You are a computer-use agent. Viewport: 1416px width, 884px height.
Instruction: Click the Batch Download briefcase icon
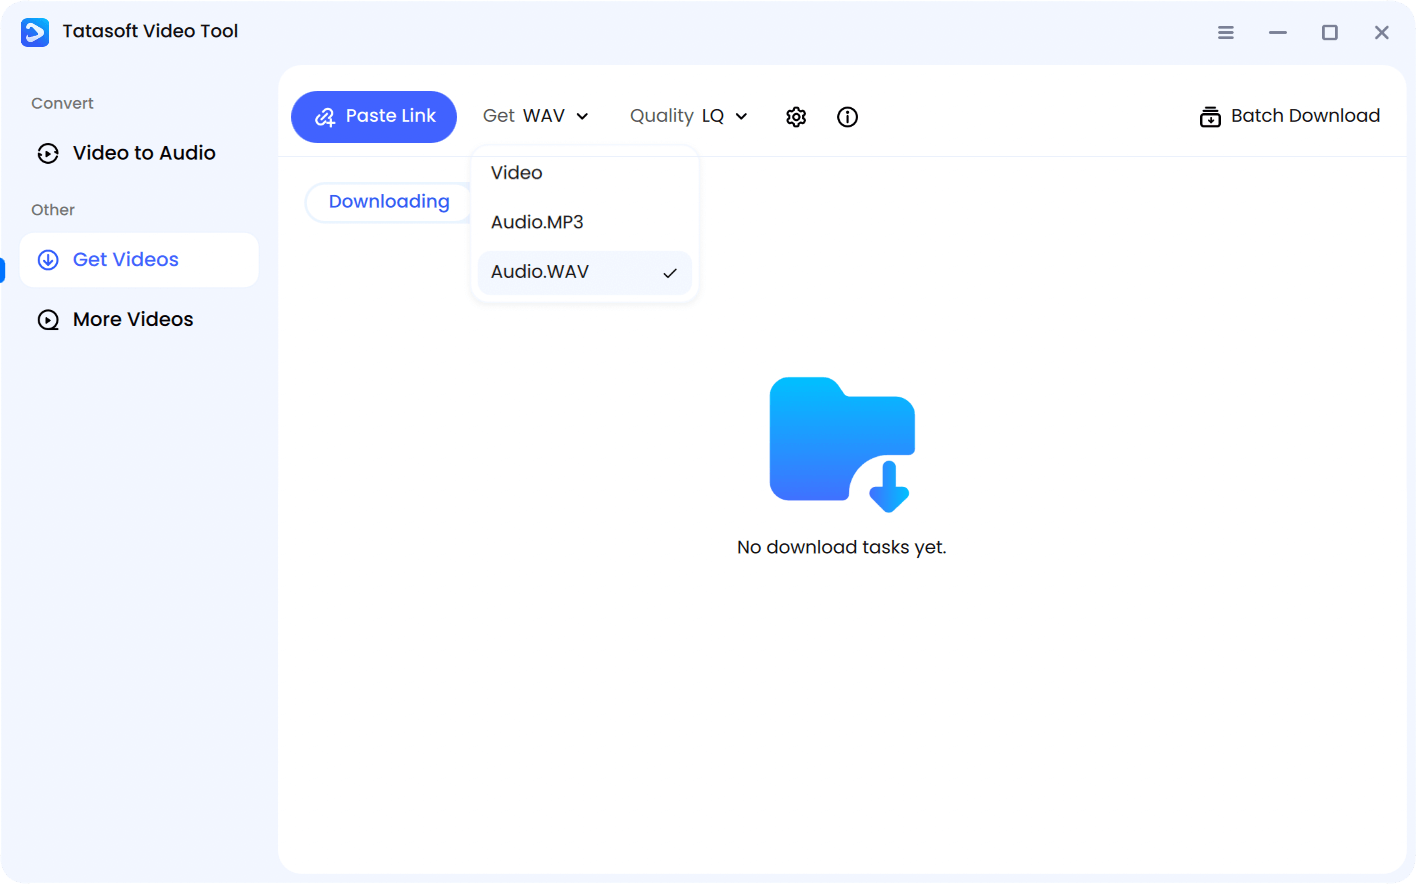tap(1210, 116)
